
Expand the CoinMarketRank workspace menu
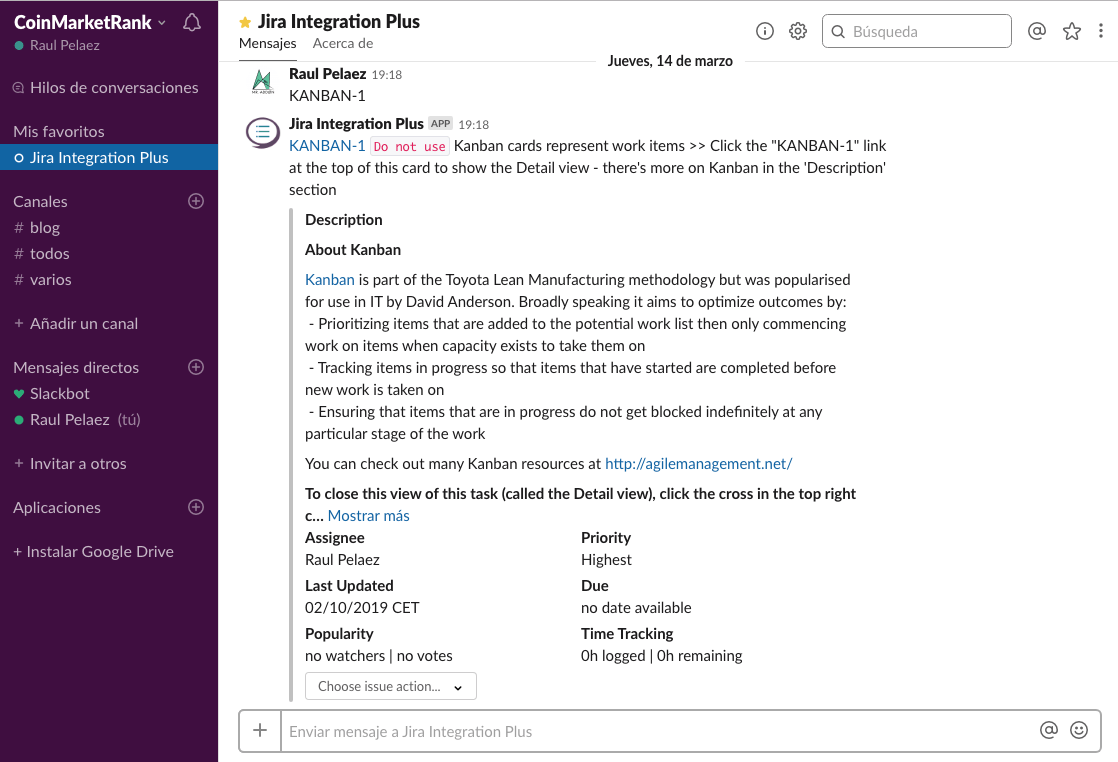pyautogui.click(x=90, y=22)
